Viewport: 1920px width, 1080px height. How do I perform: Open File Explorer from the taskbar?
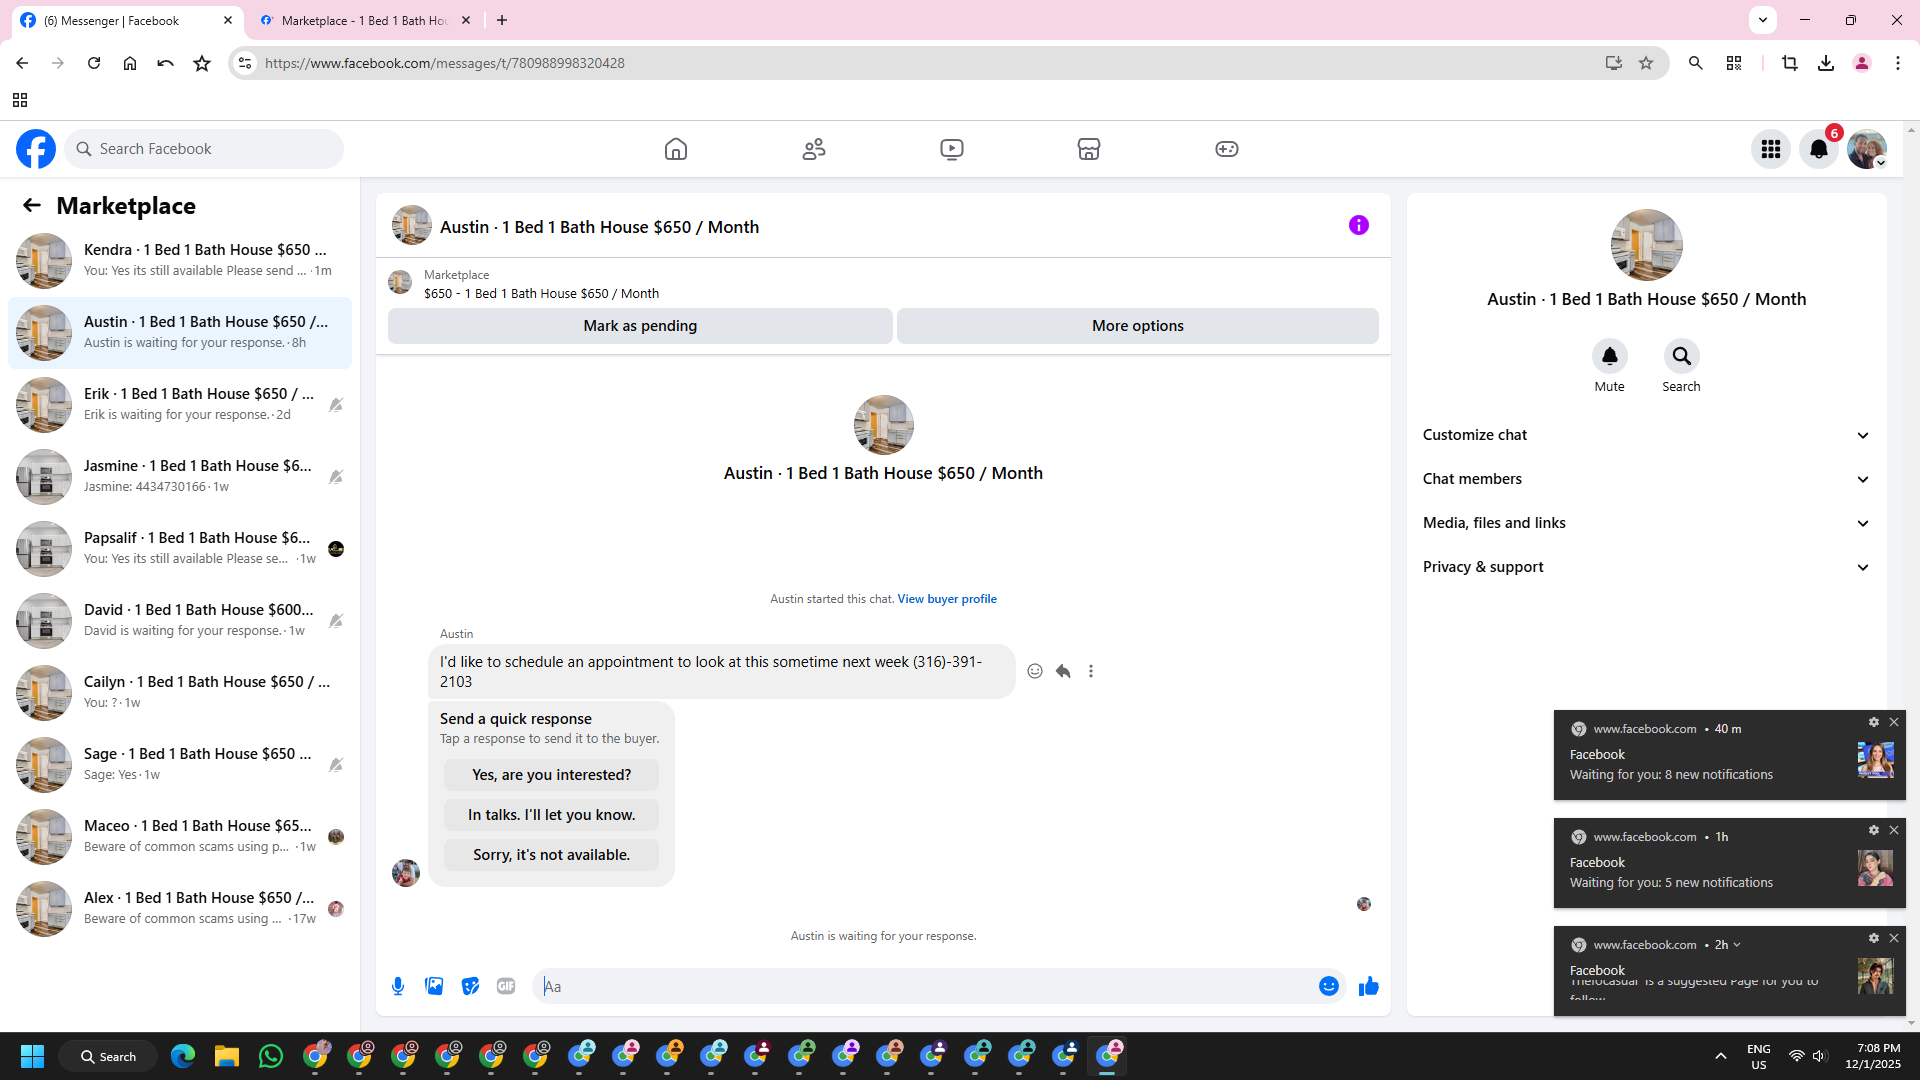[227, 1056]
